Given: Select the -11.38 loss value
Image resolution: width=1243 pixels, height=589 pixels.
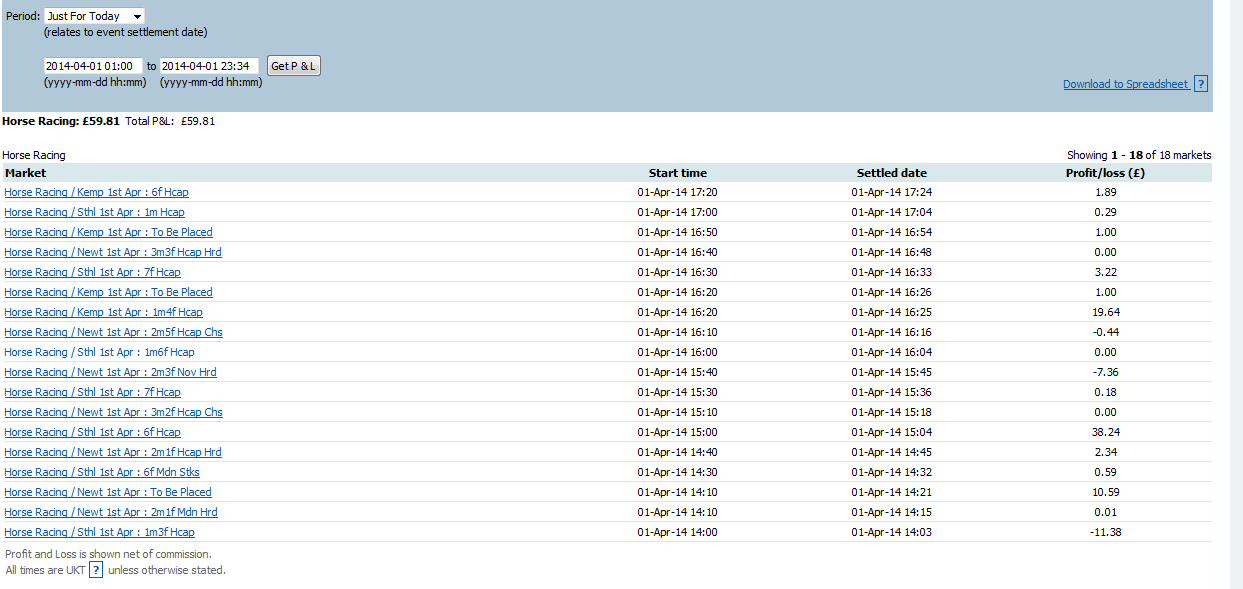Looking at the screenshot, I should click(1105, 532).
